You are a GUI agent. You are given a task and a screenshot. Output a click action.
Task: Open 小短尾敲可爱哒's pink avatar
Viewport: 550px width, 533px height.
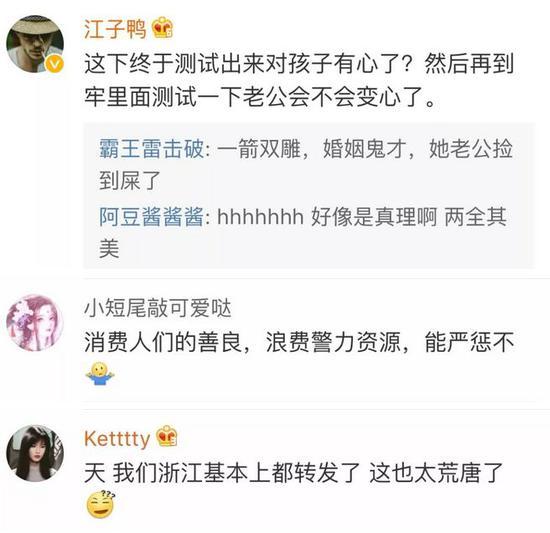(x=35, y=323)
